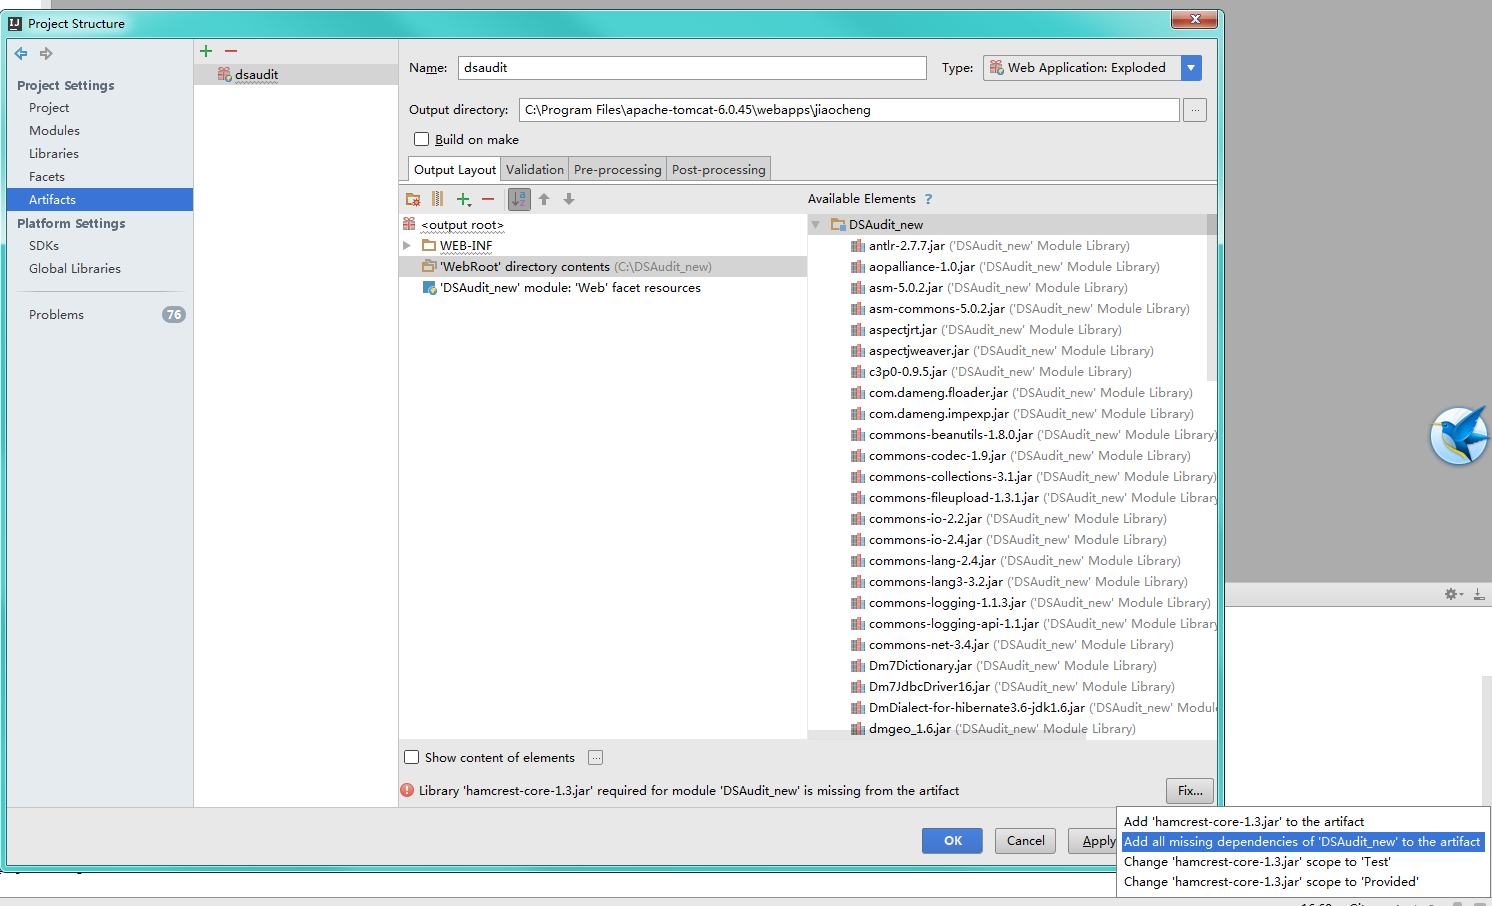
Task: Enable the Build on make checkbox
Action: (421, 139)
